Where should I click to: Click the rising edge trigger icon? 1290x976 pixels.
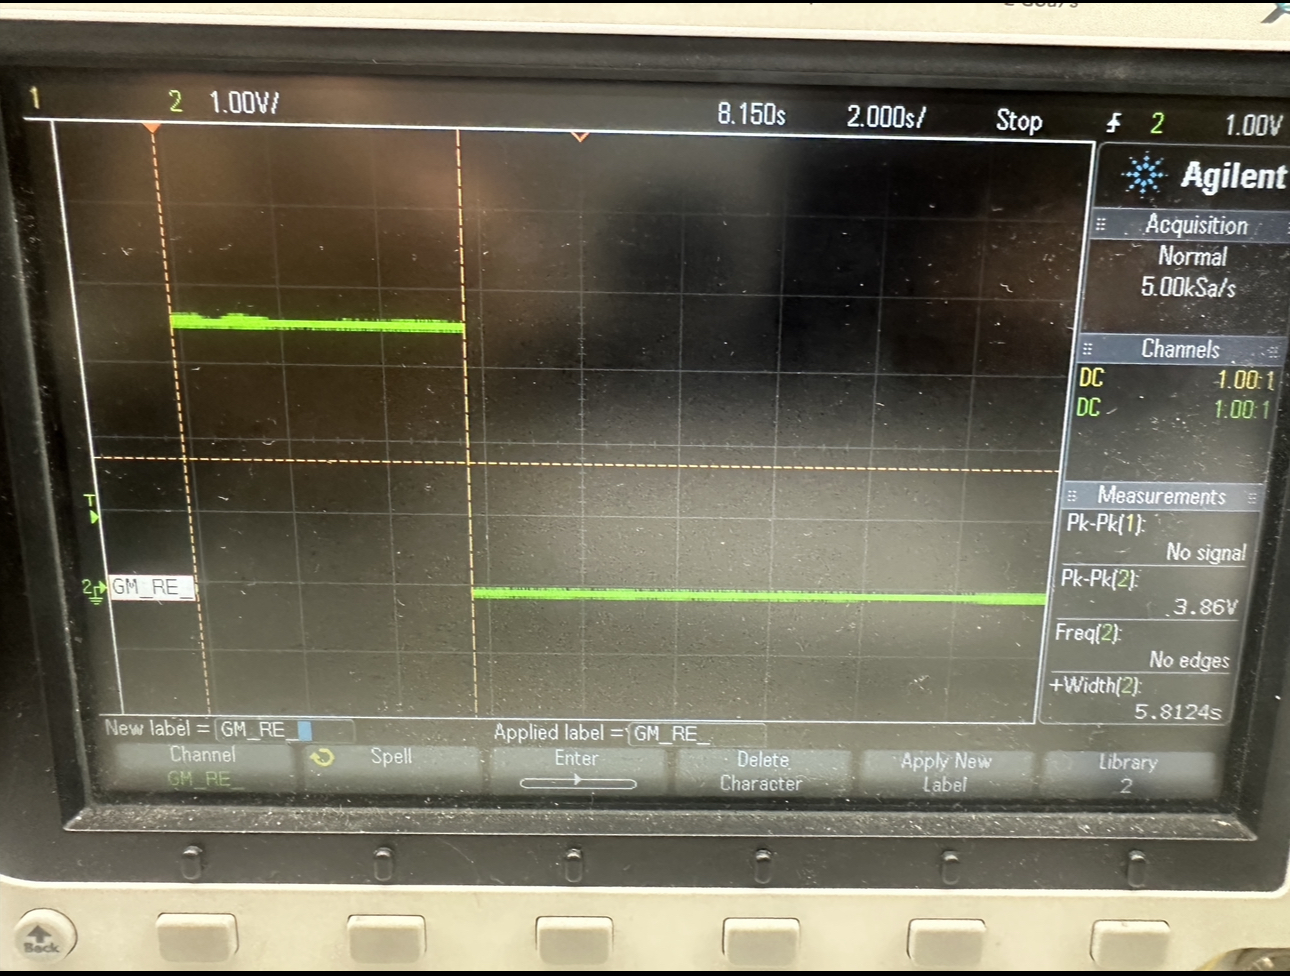point(1114,123)
